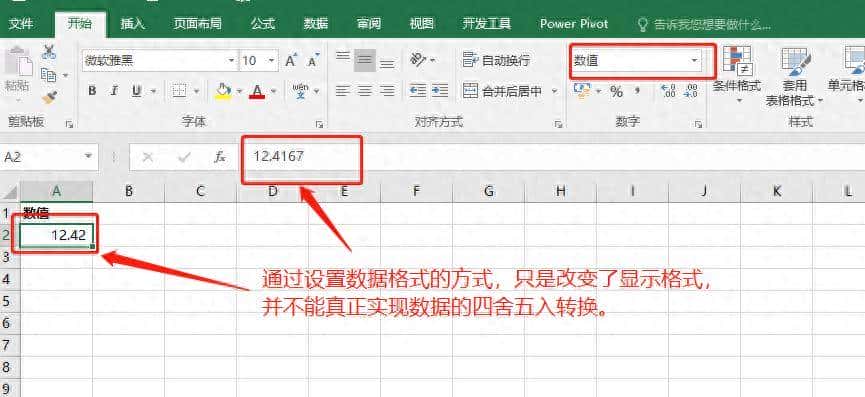Open the font name dropdown 微软雅黑

tap(231, 60)
